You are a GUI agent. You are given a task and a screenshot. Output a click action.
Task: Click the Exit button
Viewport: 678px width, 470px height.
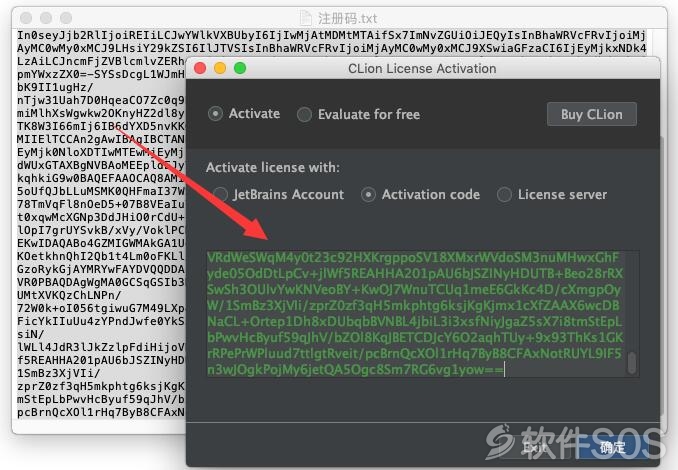pyautogui.click(x=535, y=447)
